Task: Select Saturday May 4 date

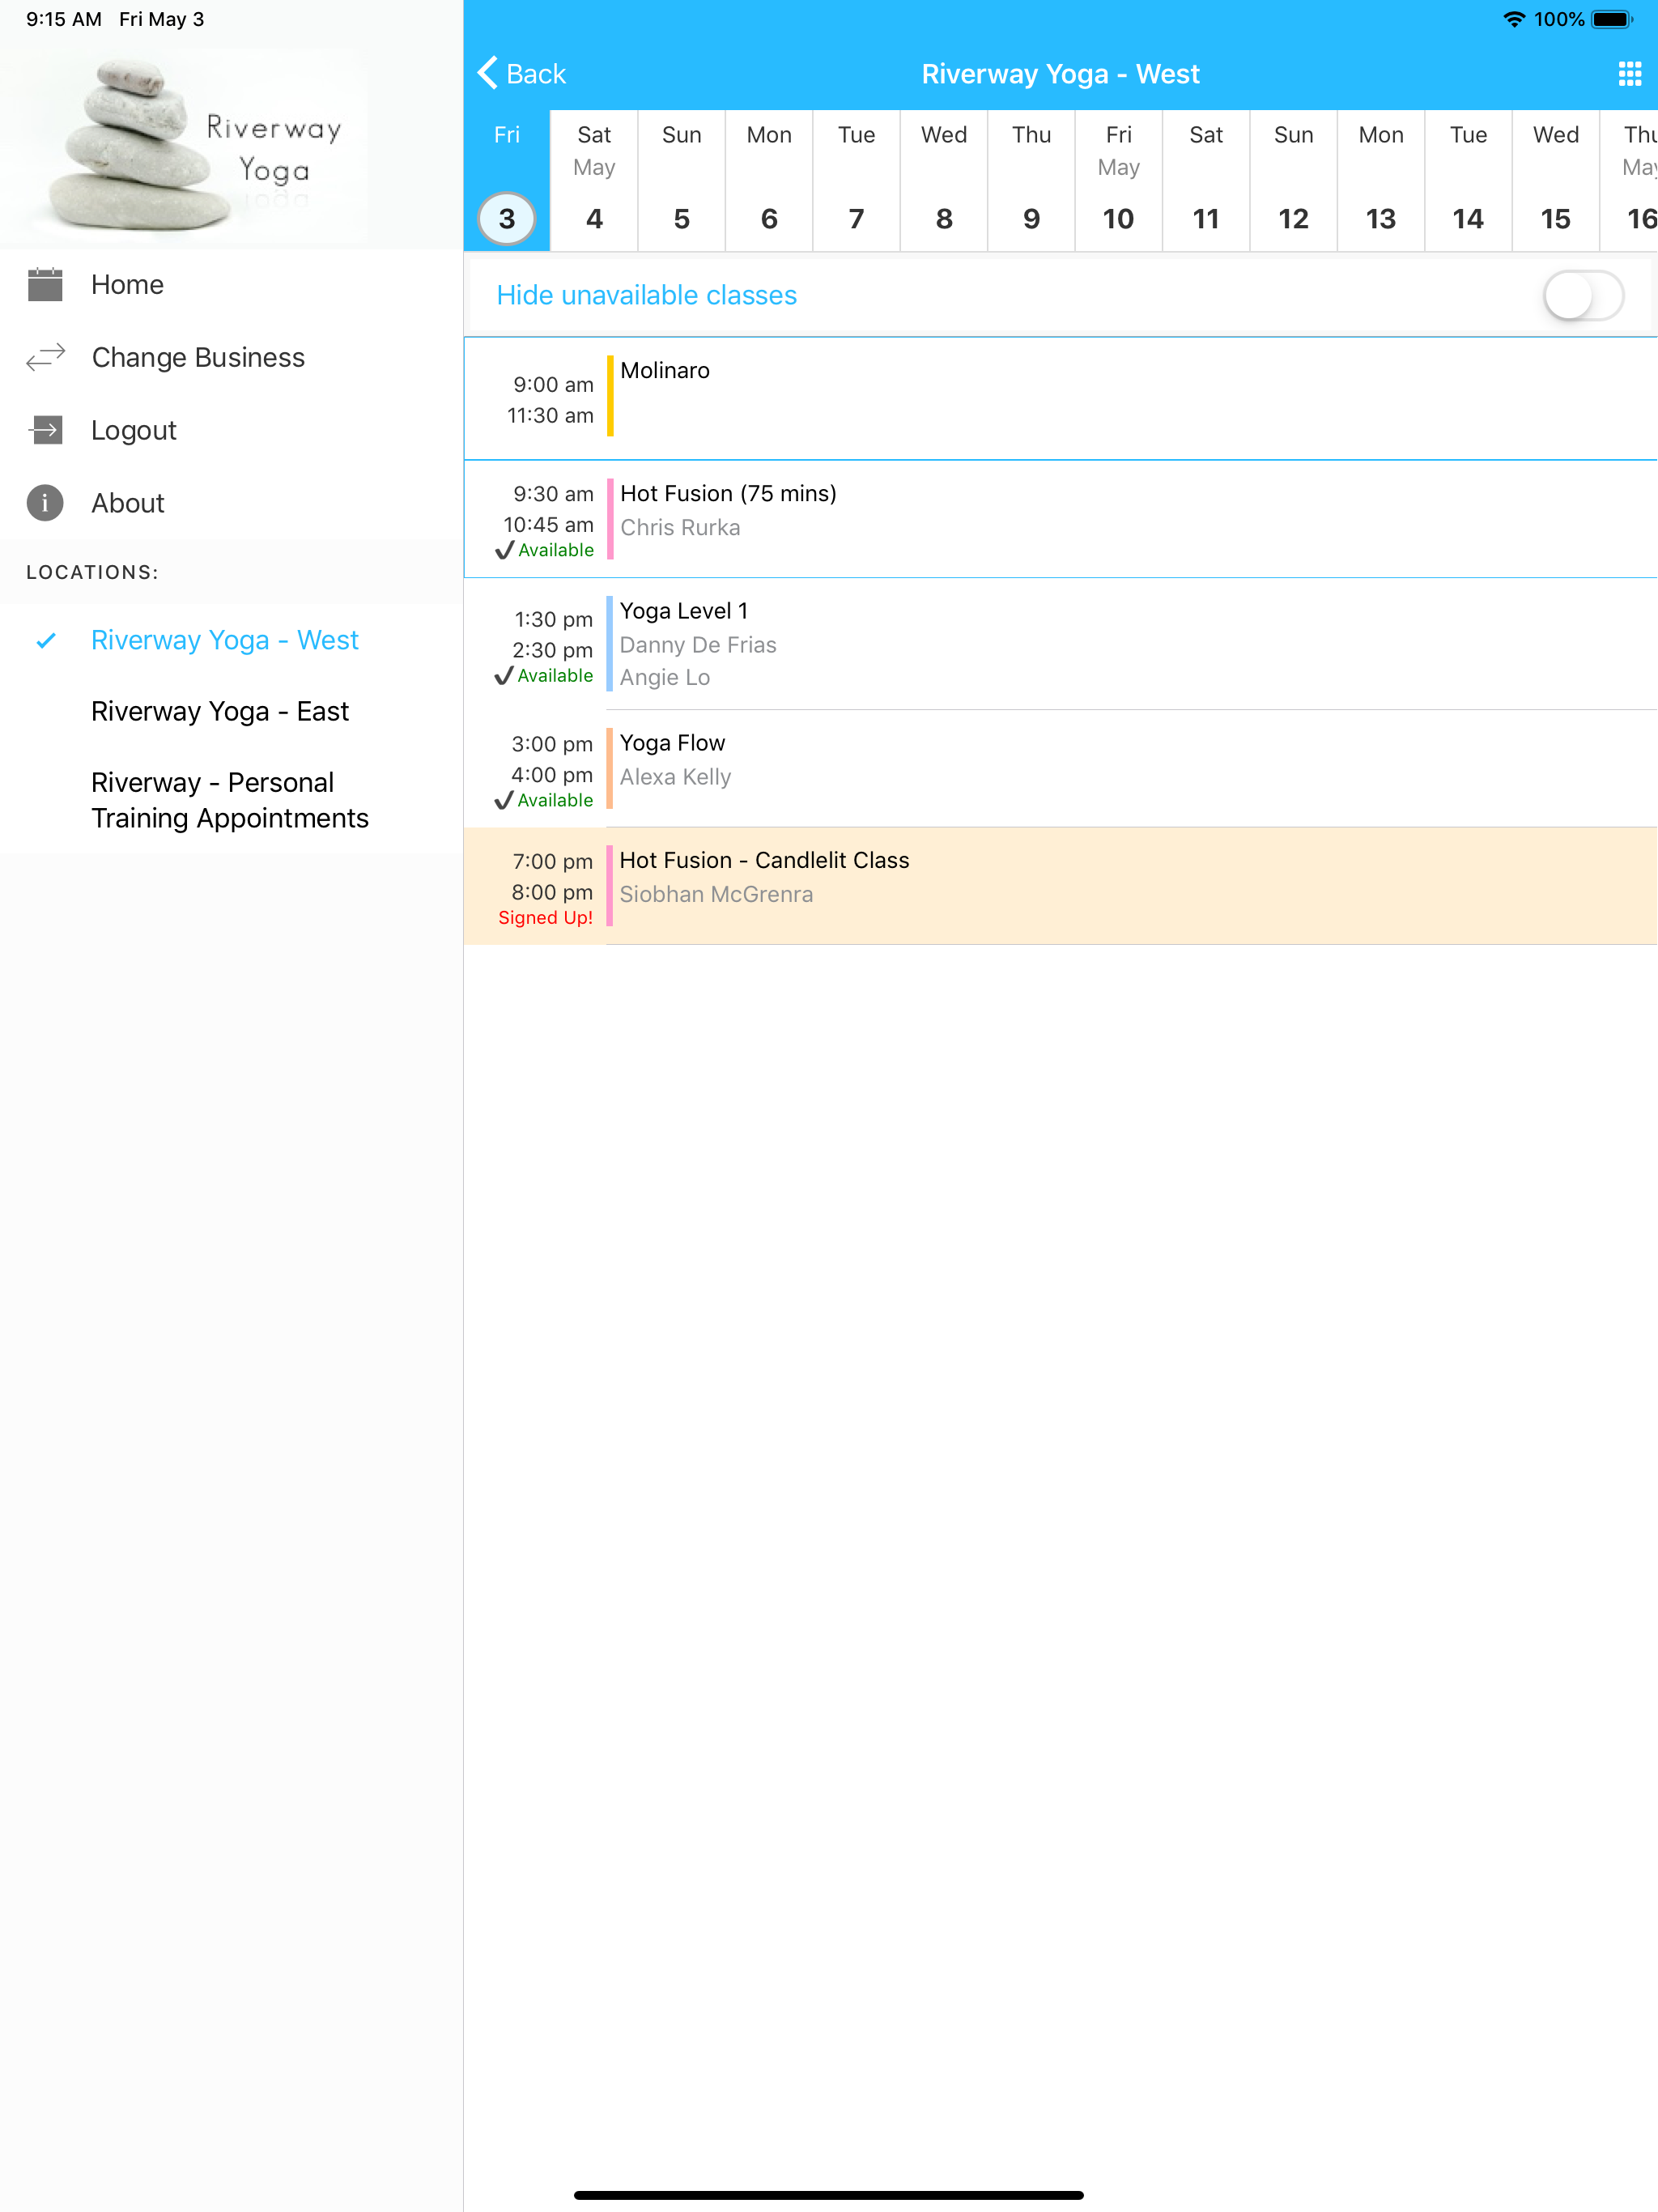Action: [594, 180]
